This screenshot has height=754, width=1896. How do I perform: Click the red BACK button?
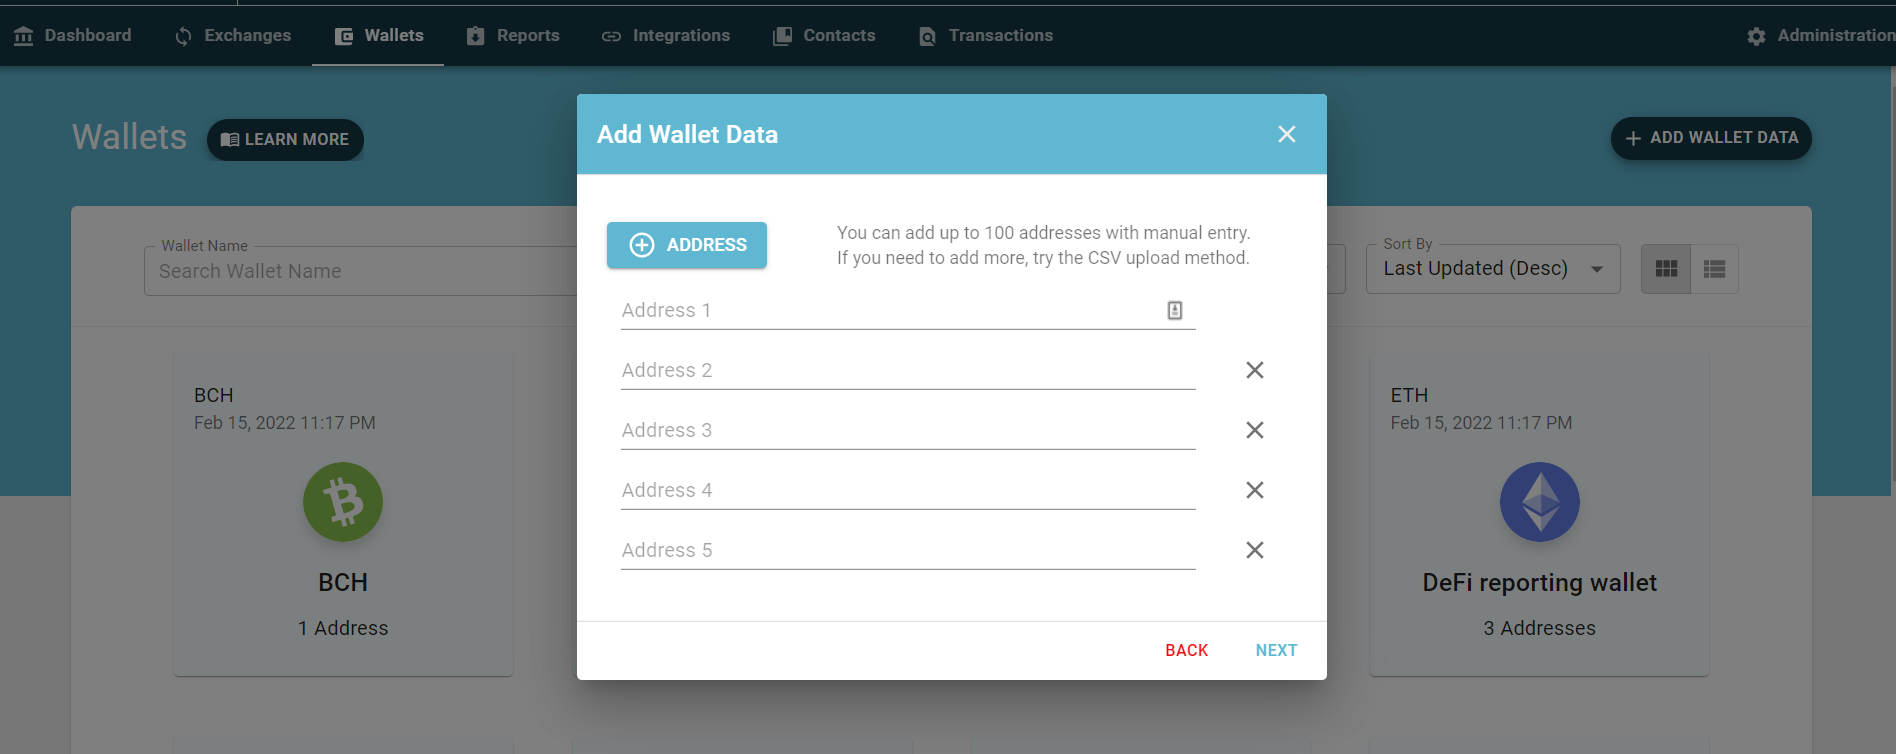[1186, 650]
